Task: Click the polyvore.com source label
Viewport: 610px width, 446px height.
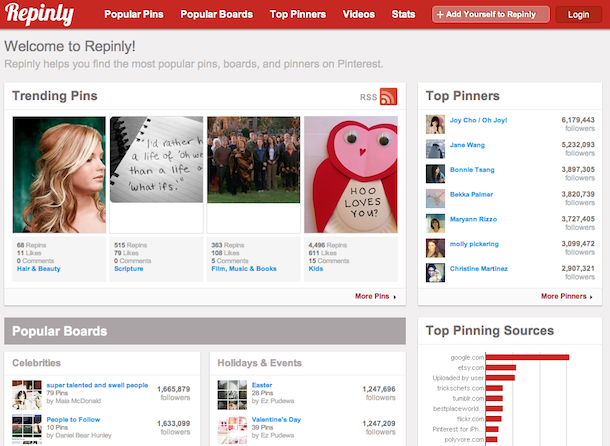Action: (464, 440)
